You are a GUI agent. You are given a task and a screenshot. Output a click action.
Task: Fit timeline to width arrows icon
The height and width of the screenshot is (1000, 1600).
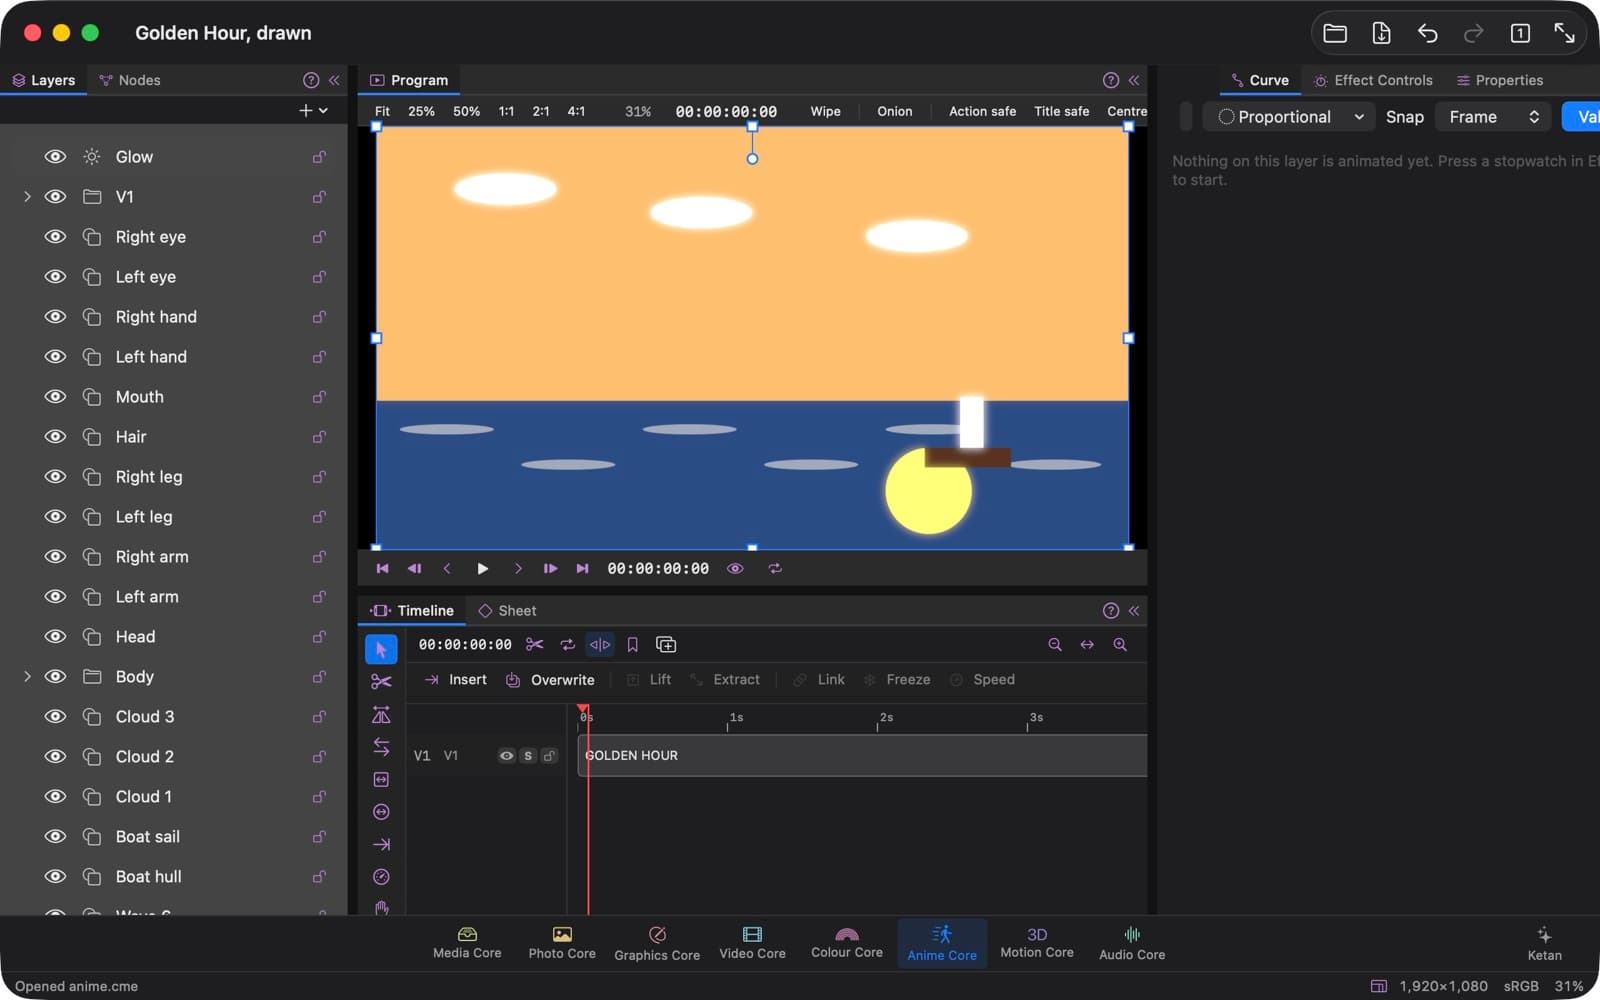[1087, 645]
